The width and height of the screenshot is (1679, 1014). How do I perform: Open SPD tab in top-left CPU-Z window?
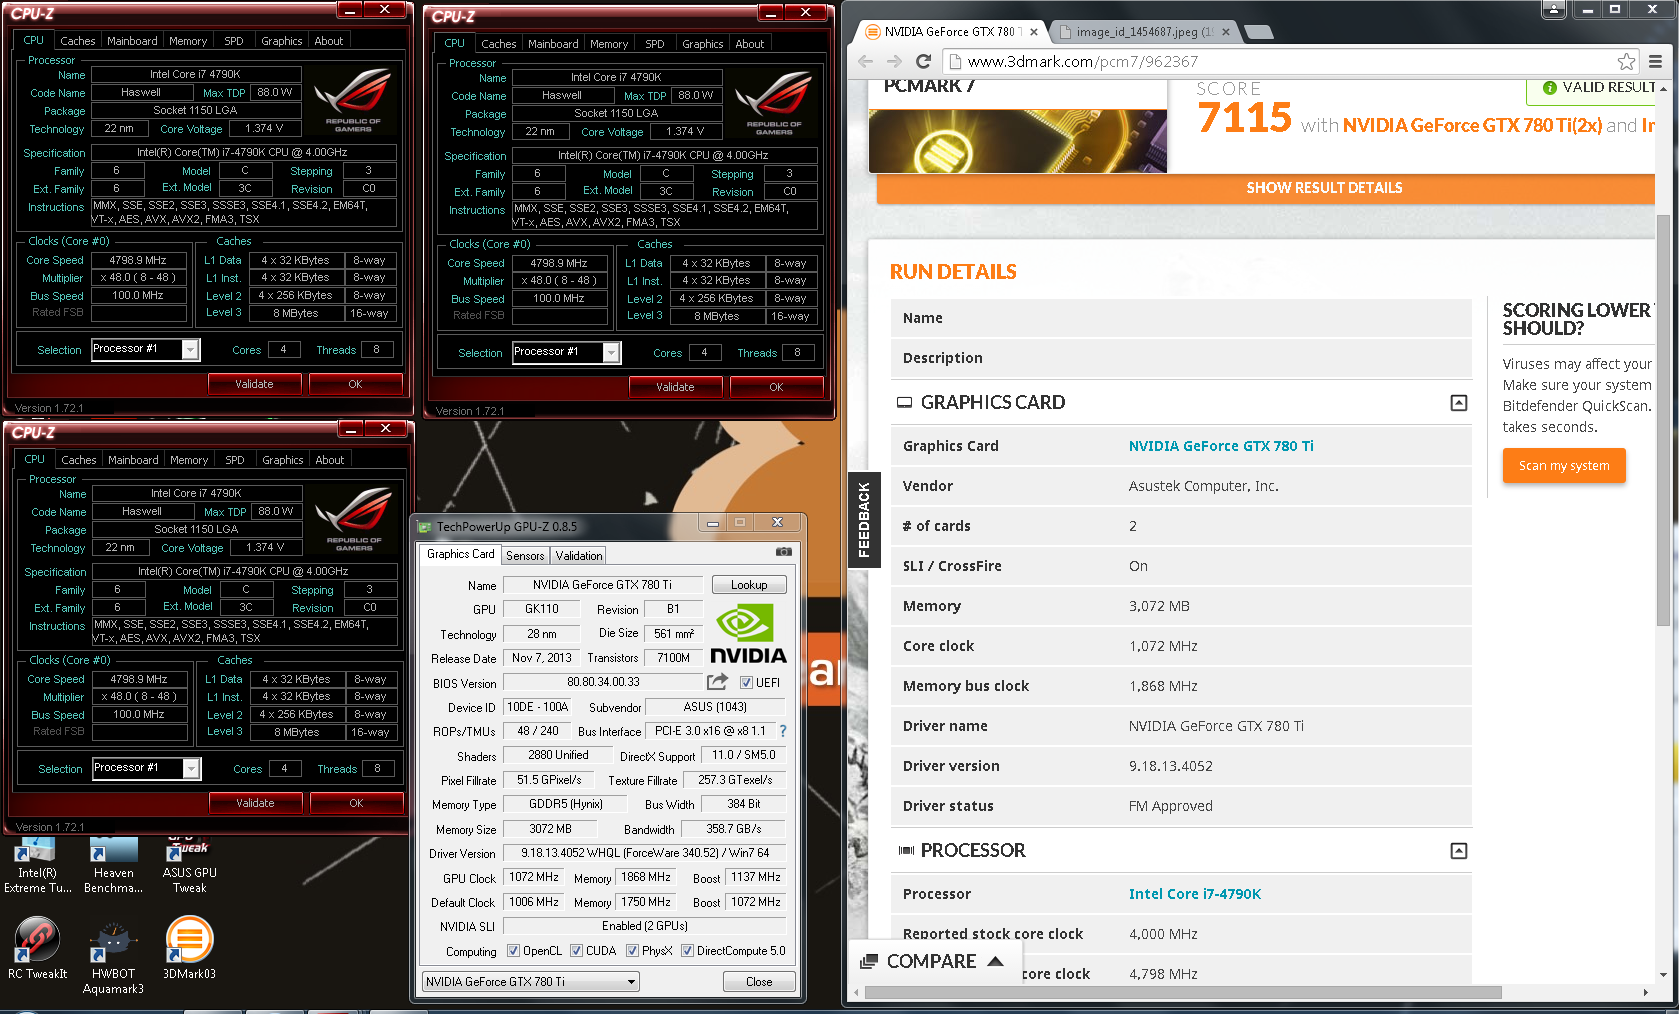coord(234,41)
